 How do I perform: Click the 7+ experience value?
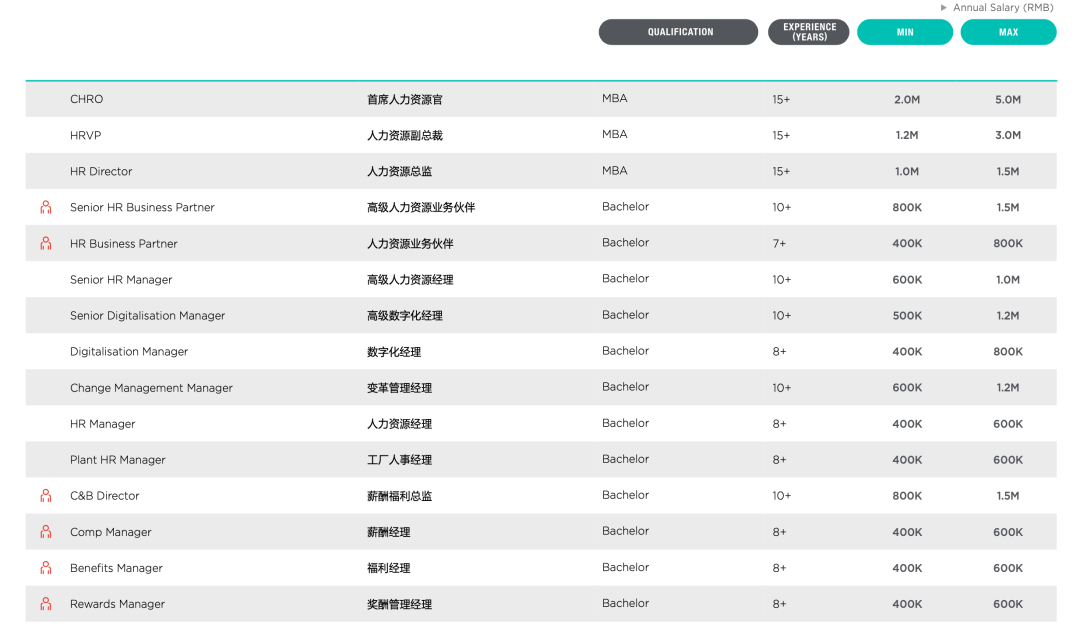779,243
